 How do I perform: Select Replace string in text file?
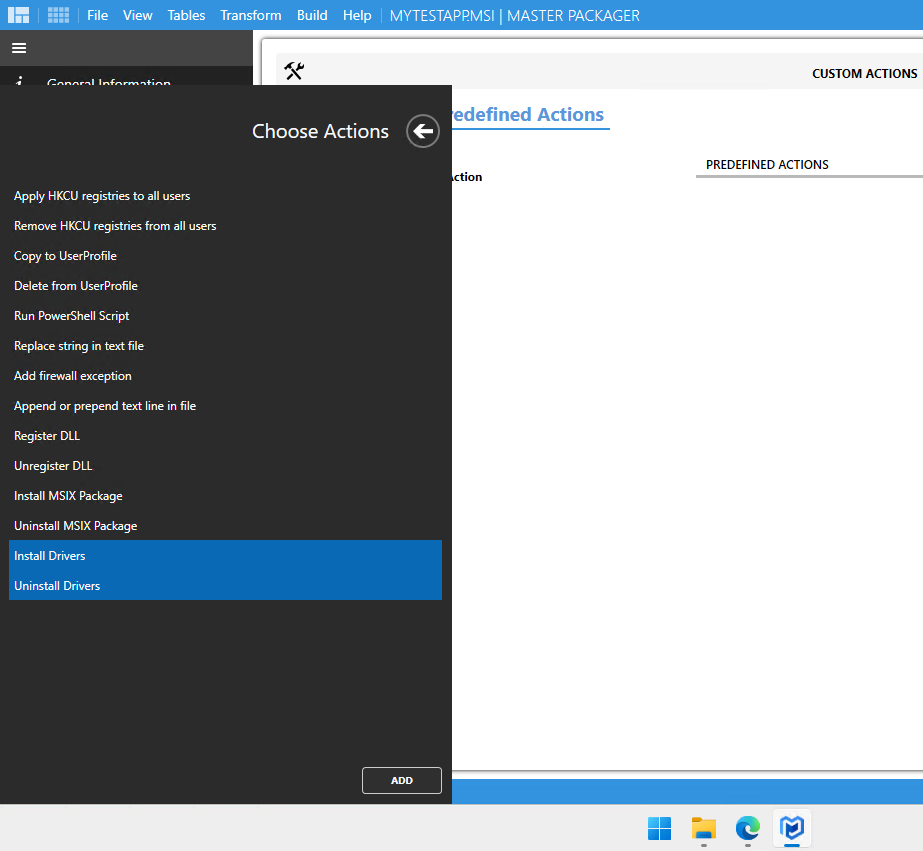pyautogui.click(x=225, y=346)
